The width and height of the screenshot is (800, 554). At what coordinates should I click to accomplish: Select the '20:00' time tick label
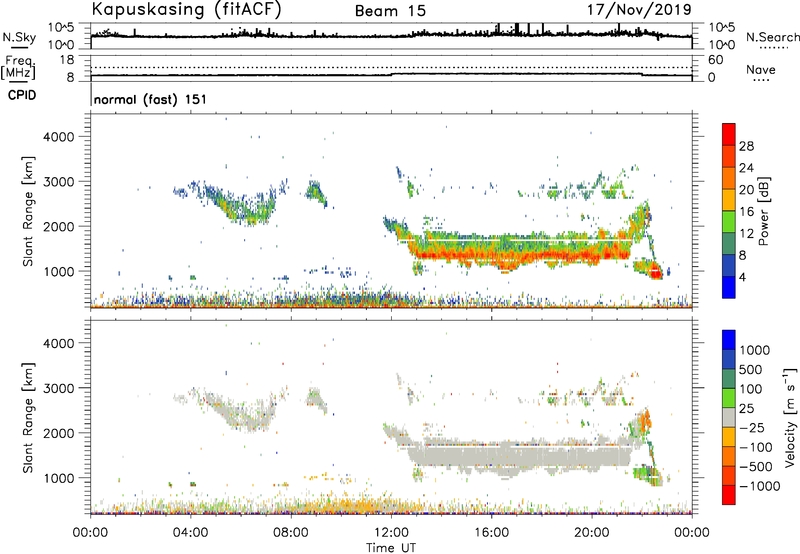[x=591, y=533]
